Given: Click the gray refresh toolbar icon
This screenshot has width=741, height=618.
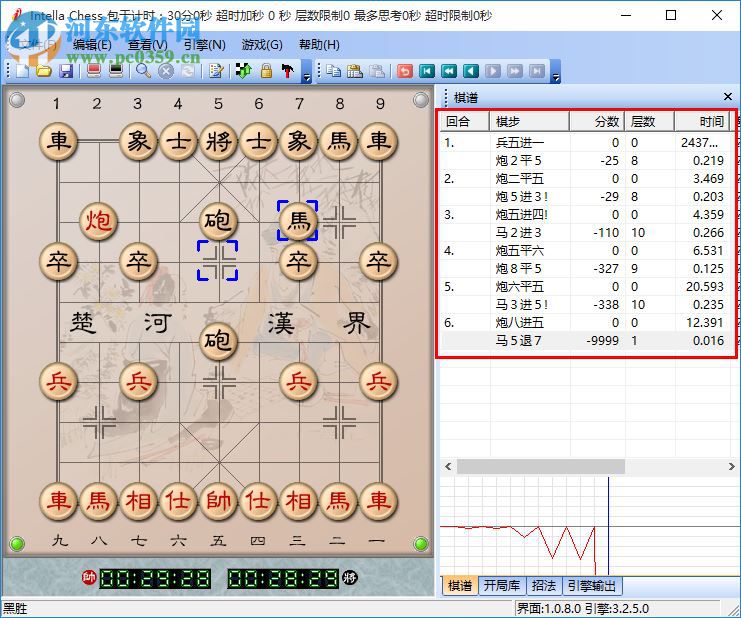Looking at the screenshot, I should click(x=188, y=71).
